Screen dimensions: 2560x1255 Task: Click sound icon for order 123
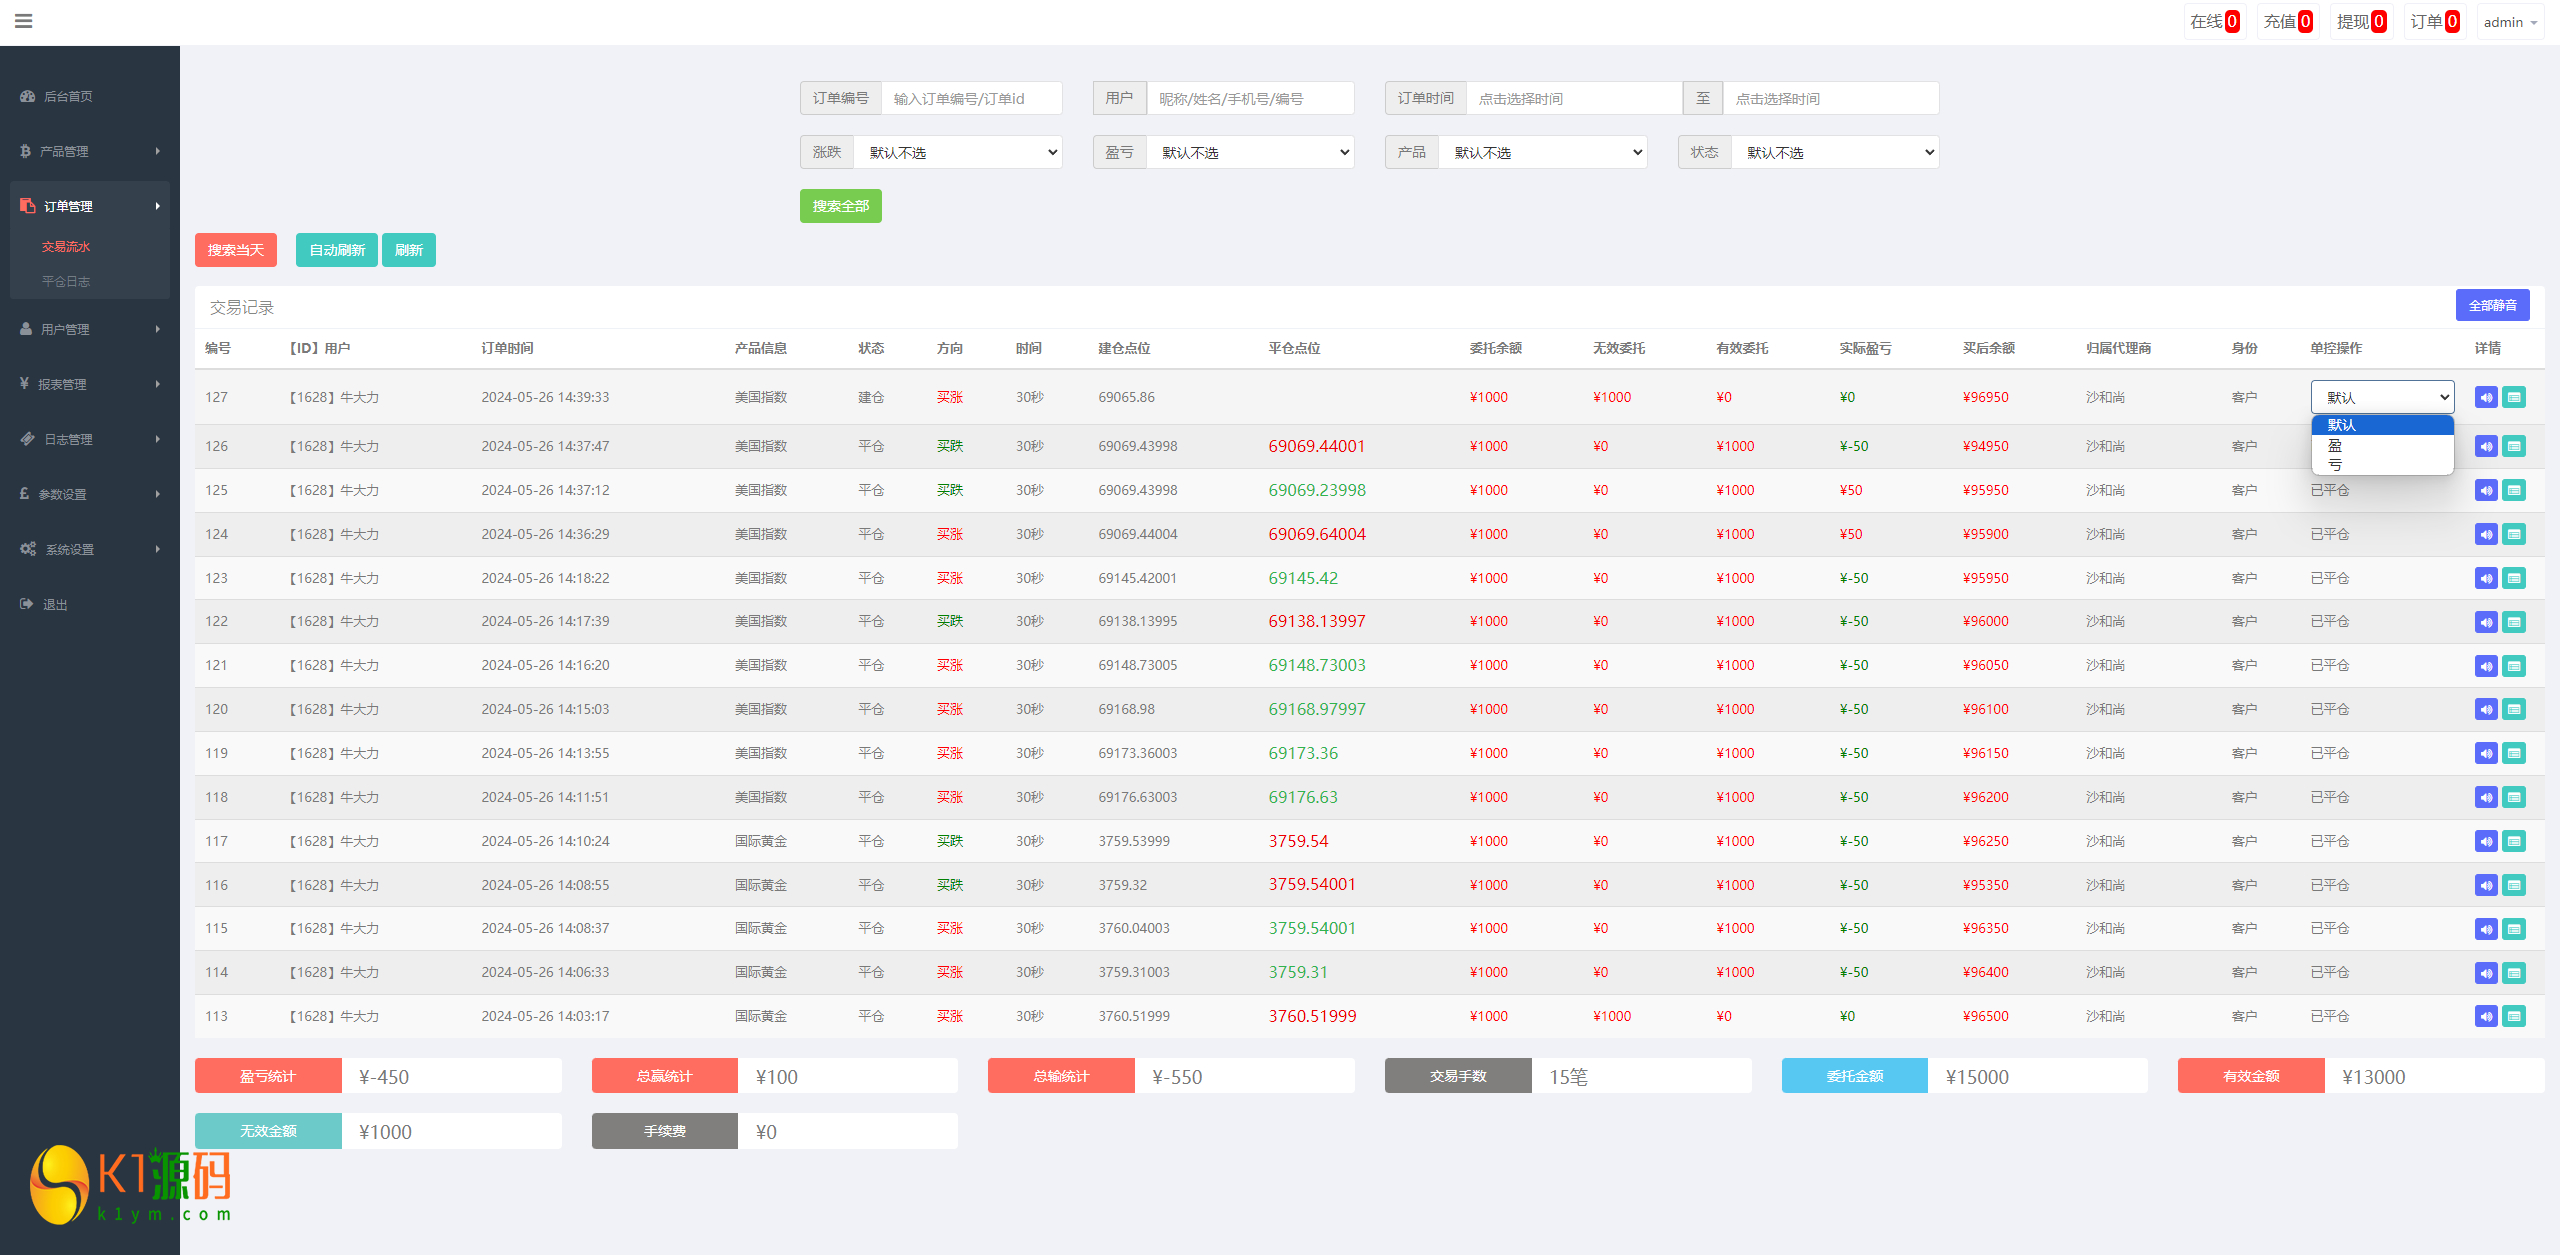point(2486,579)
